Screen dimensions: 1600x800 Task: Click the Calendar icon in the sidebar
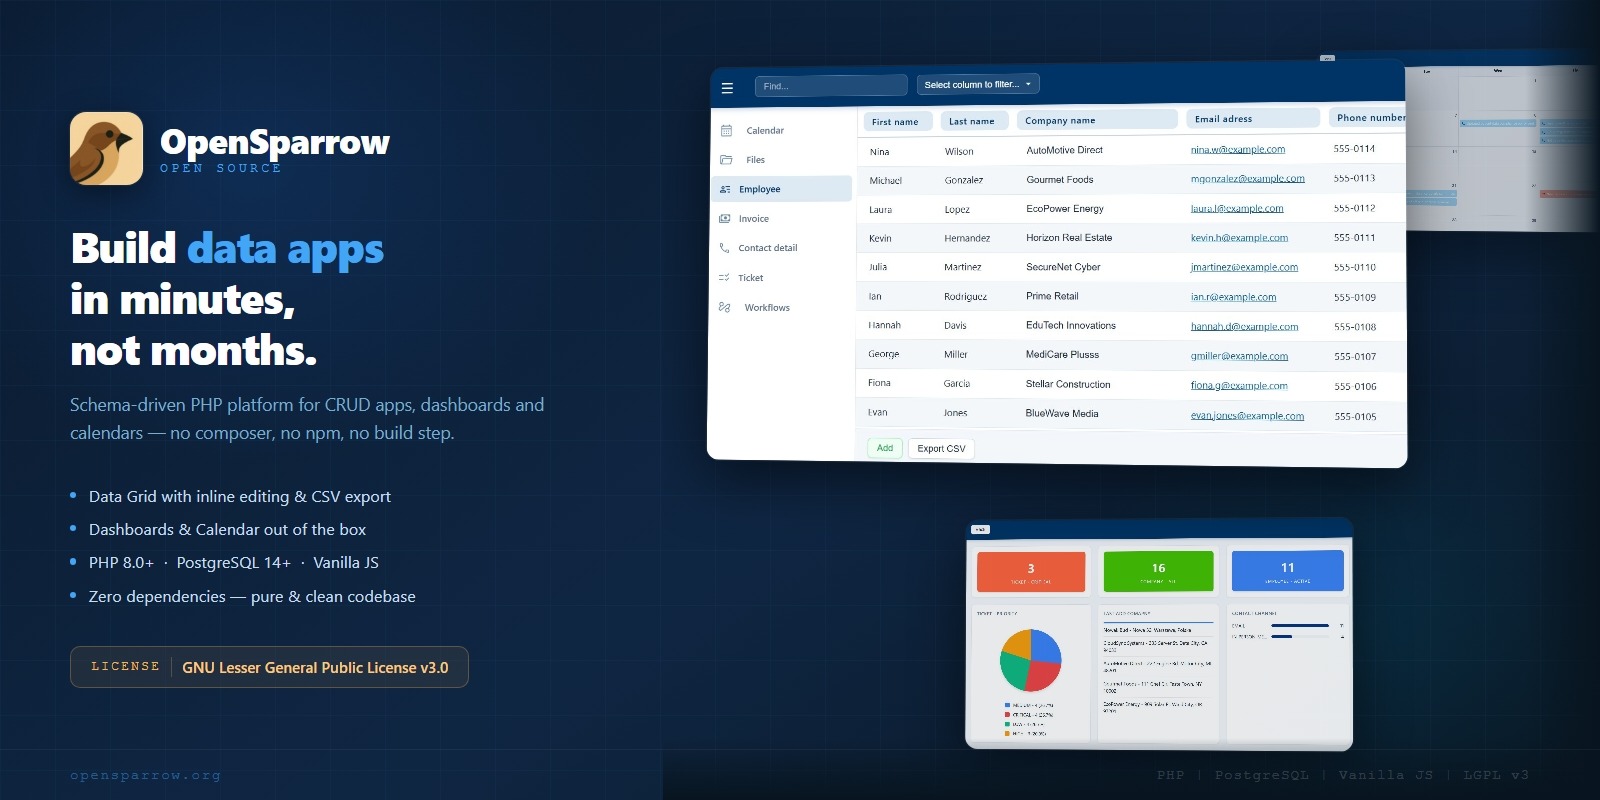pyautogui.click(x=726, y=131)
